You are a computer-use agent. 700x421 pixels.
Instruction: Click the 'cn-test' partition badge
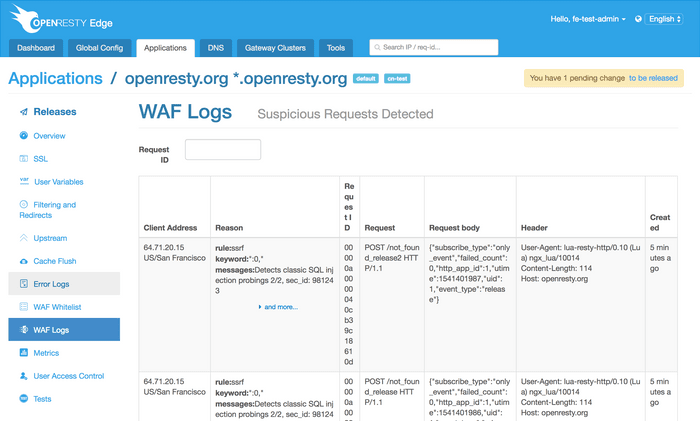click(397, 79)
